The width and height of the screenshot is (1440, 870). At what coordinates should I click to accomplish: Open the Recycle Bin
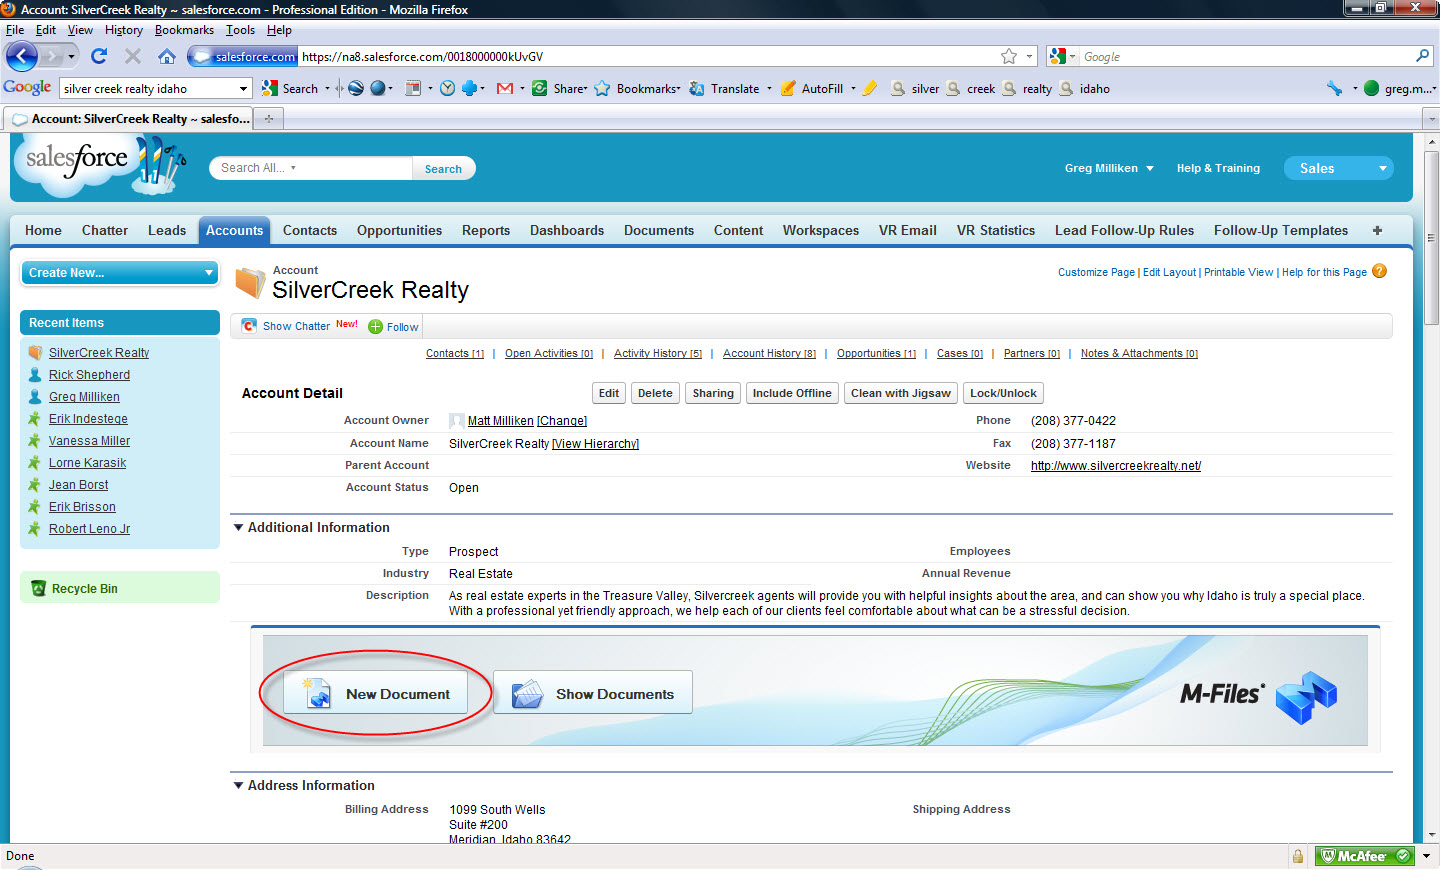click(85, 589)
